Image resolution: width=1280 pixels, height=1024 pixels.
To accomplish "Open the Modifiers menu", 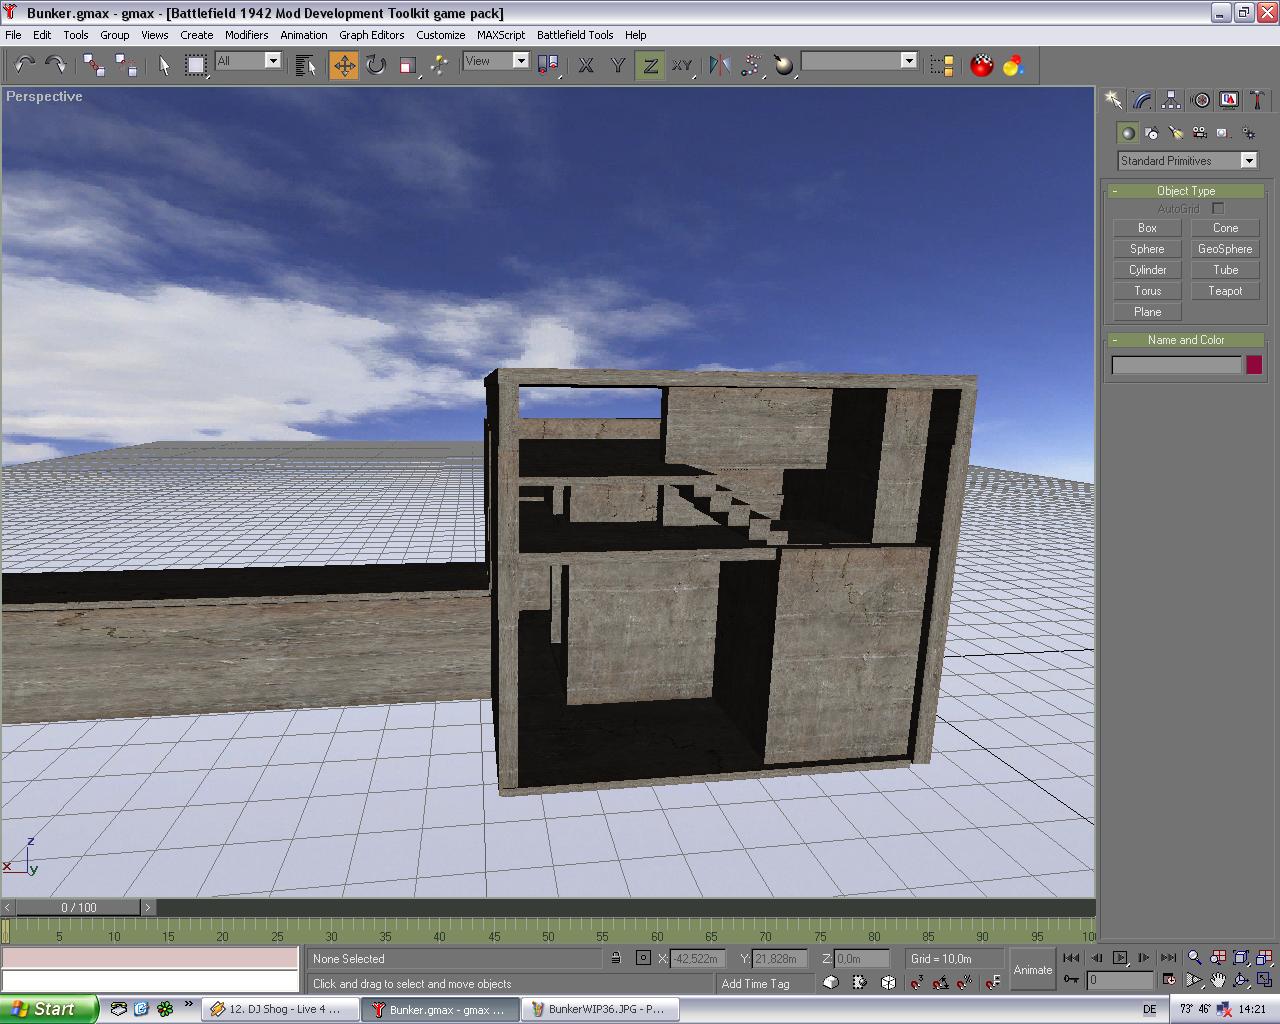I will [246, 35].
